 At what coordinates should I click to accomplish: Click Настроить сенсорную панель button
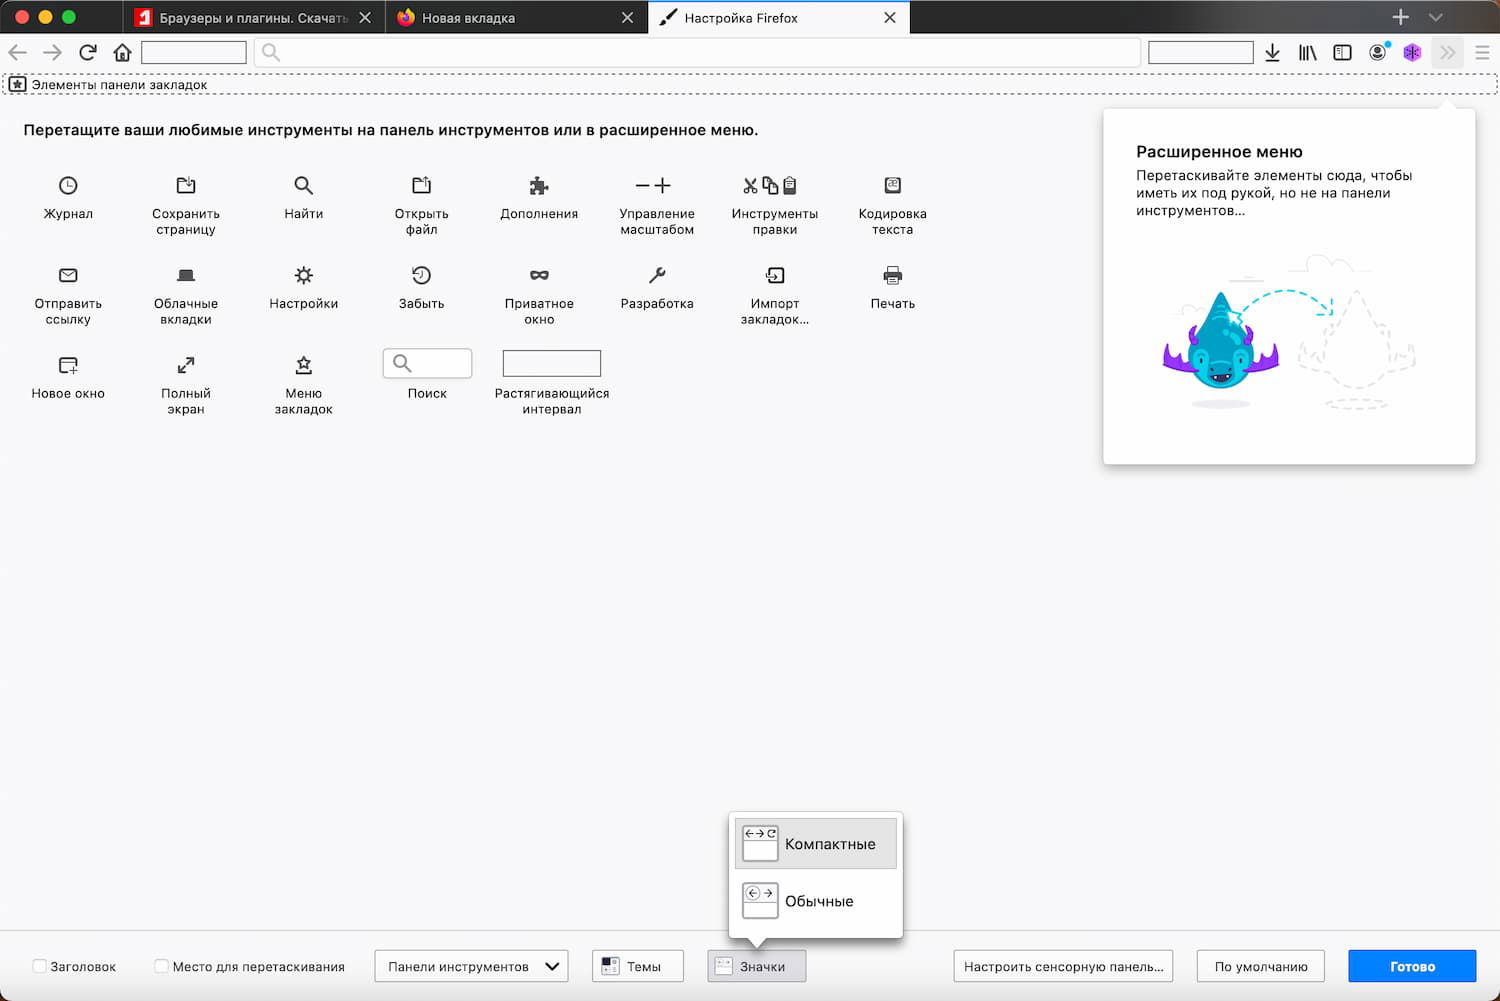pyautogui.click(x=1063, y=966)
